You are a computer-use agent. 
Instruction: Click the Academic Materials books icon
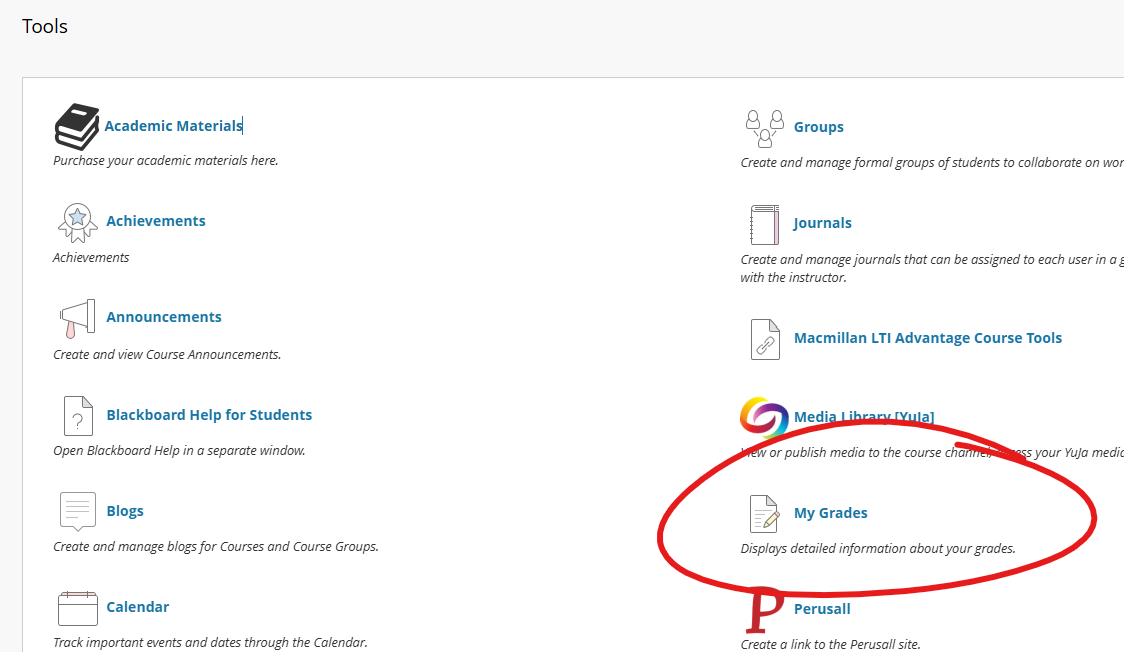[77, 127]
